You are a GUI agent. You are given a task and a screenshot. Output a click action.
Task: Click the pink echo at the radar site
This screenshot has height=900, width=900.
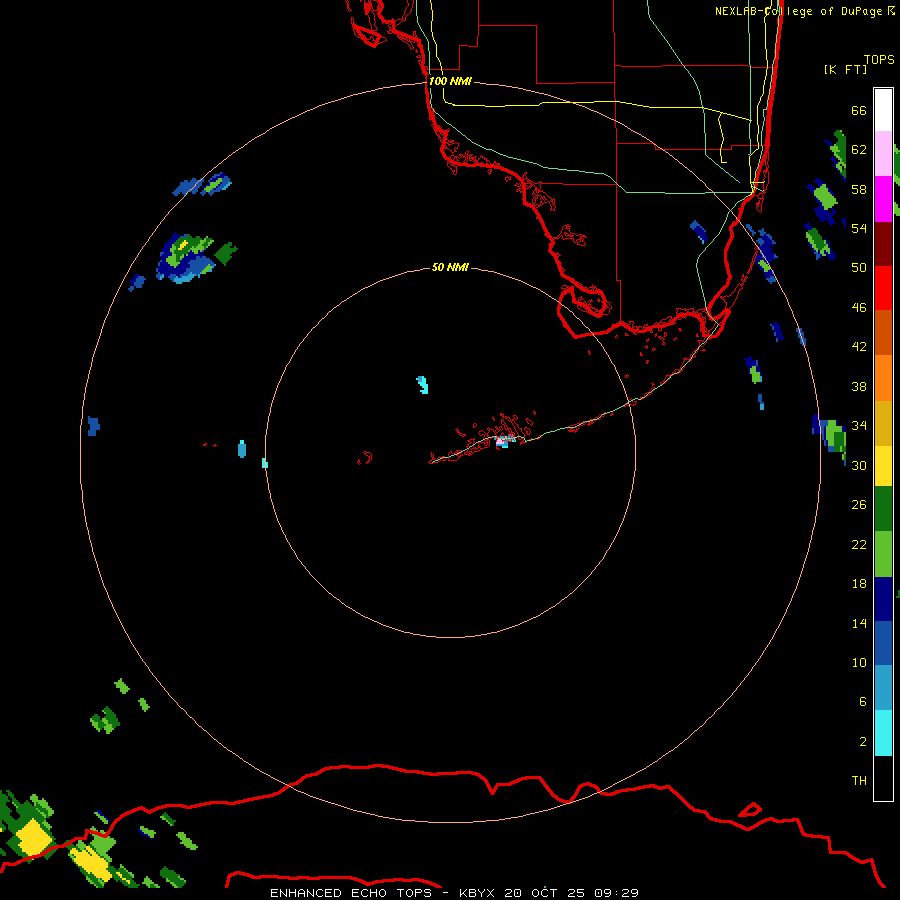click(501, 440)
